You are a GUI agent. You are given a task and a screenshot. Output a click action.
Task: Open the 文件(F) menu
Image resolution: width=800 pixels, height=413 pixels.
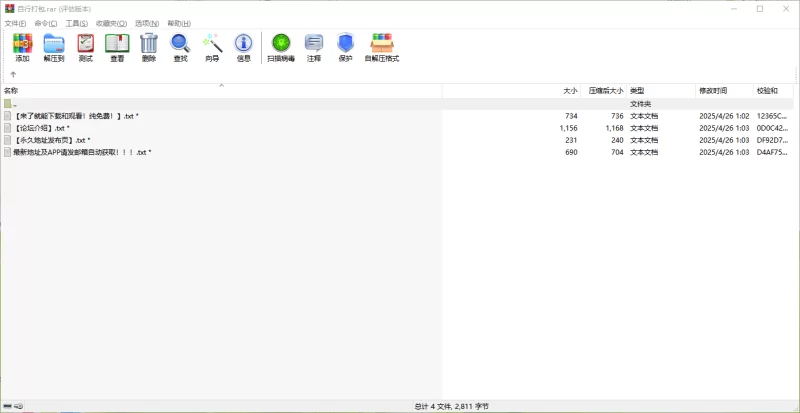pos(15,23)
